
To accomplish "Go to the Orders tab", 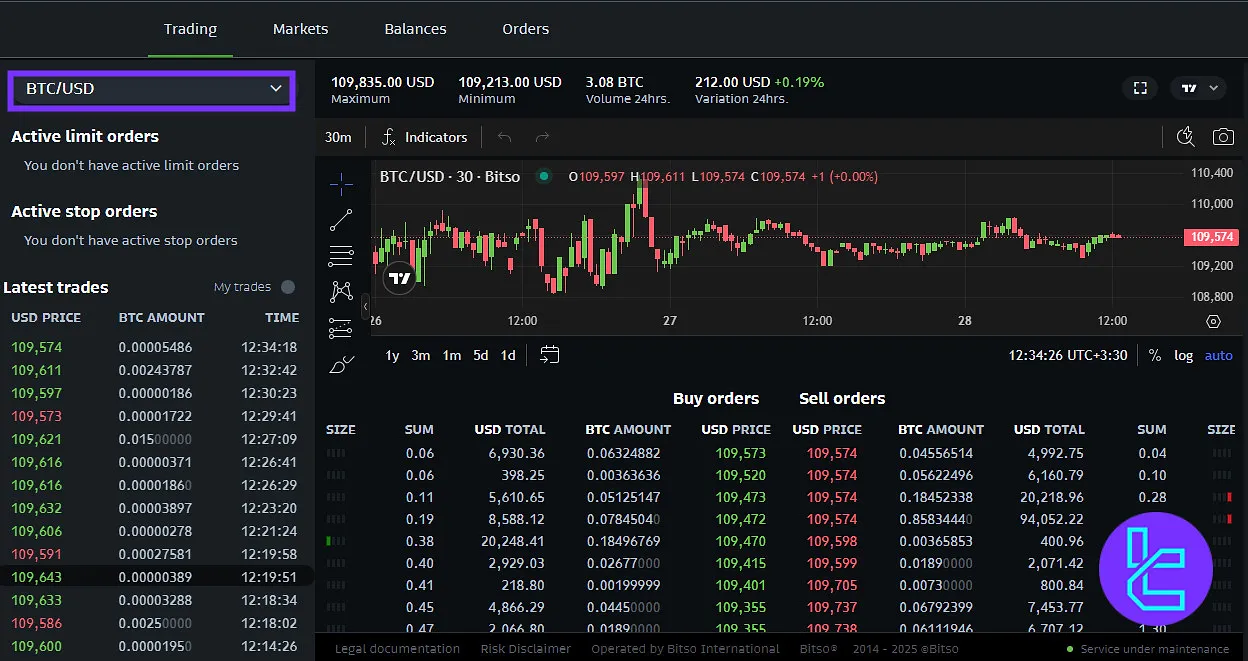I will 526,29.
